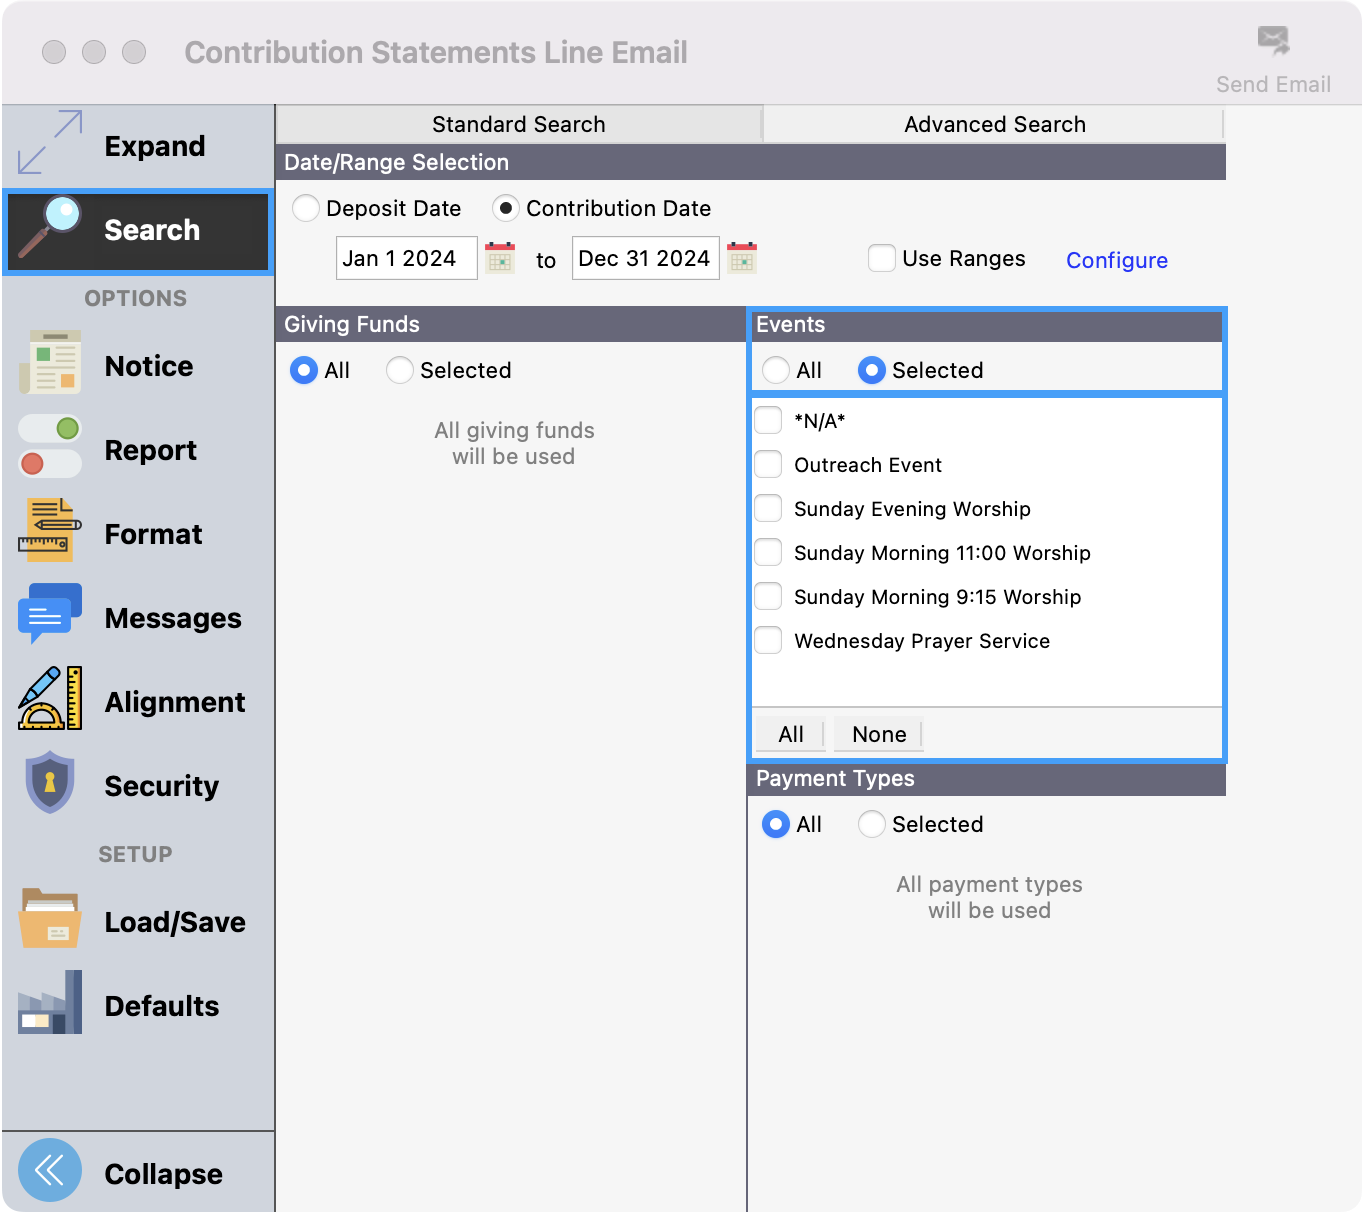Select Deposit Date radio option
This screenshot has width=1362, height=1212.
coord(306,208)
